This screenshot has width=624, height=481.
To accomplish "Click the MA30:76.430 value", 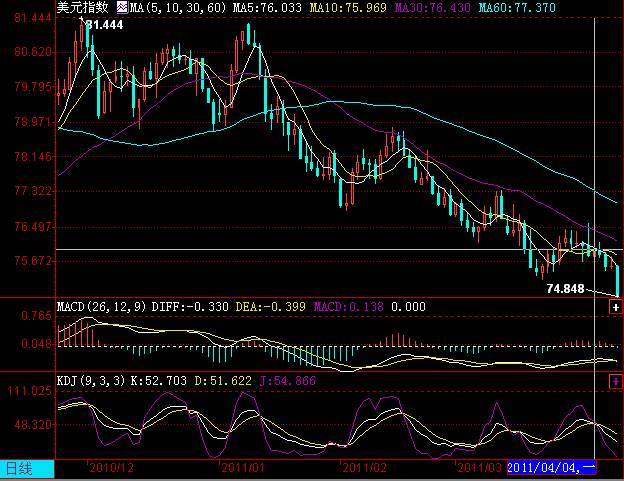I will click(x=433, y=8).
